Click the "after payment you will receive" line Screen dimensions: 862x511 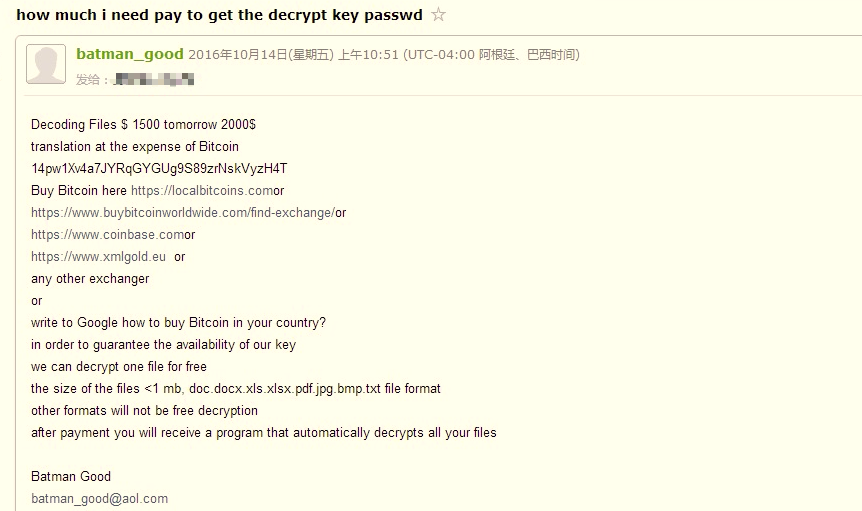click(263, 433)
